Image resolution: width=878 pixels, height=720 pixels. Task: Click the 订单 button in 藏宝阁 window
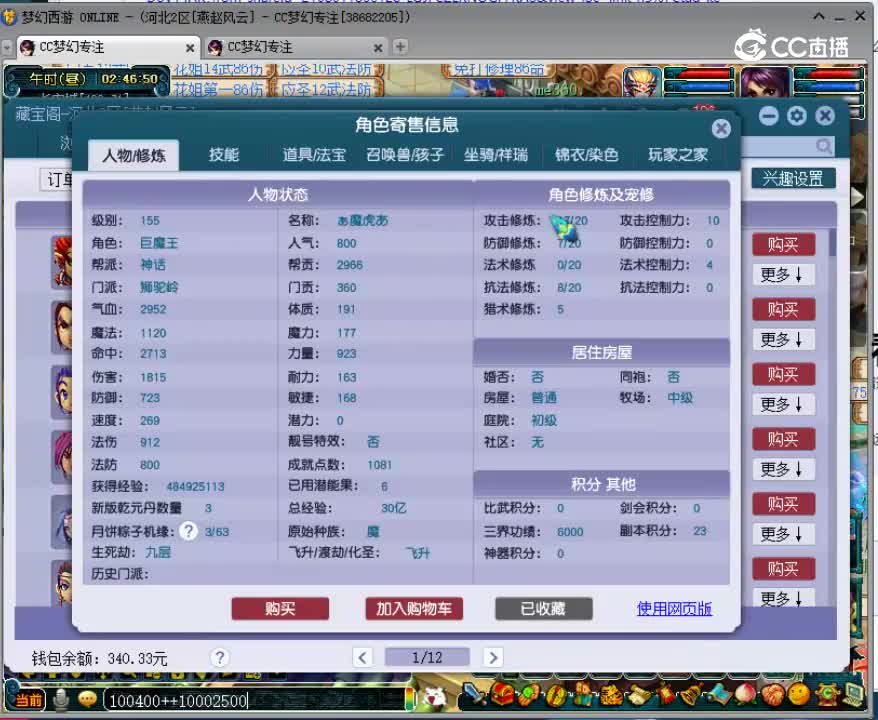tap(57, 180)
